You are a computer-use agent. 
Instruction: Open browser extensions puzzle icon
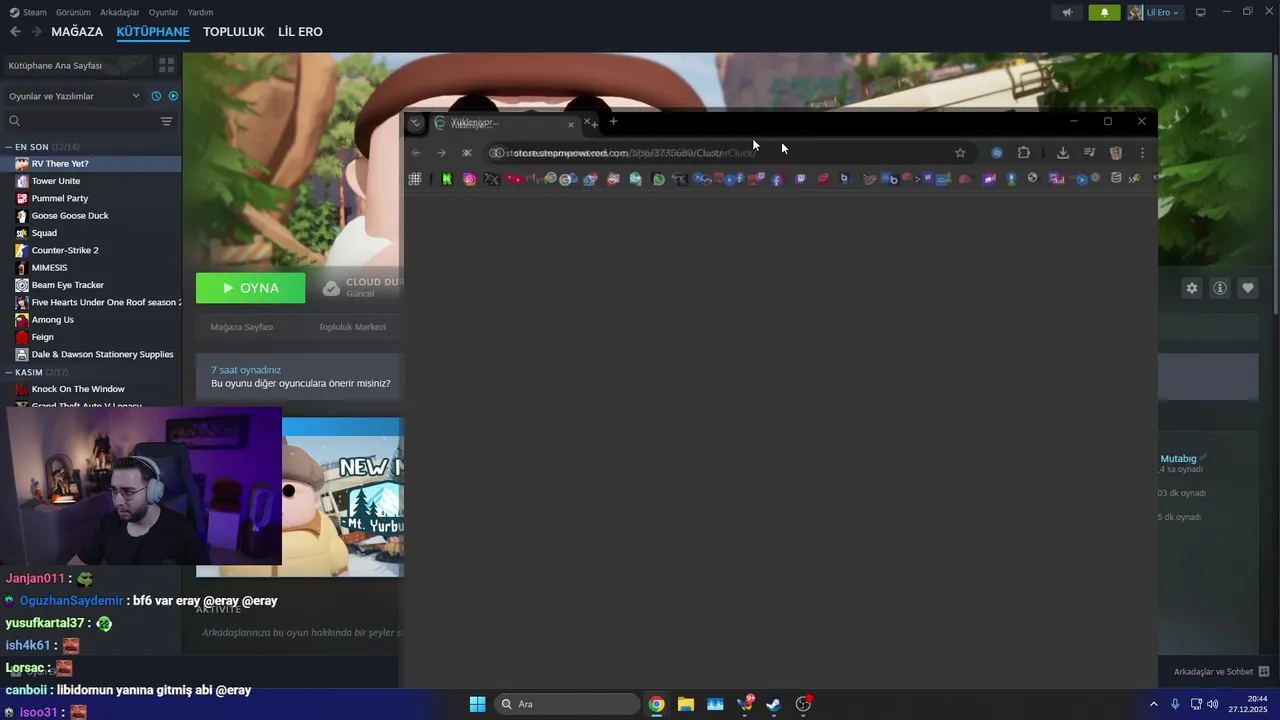tap(1024, 153)
